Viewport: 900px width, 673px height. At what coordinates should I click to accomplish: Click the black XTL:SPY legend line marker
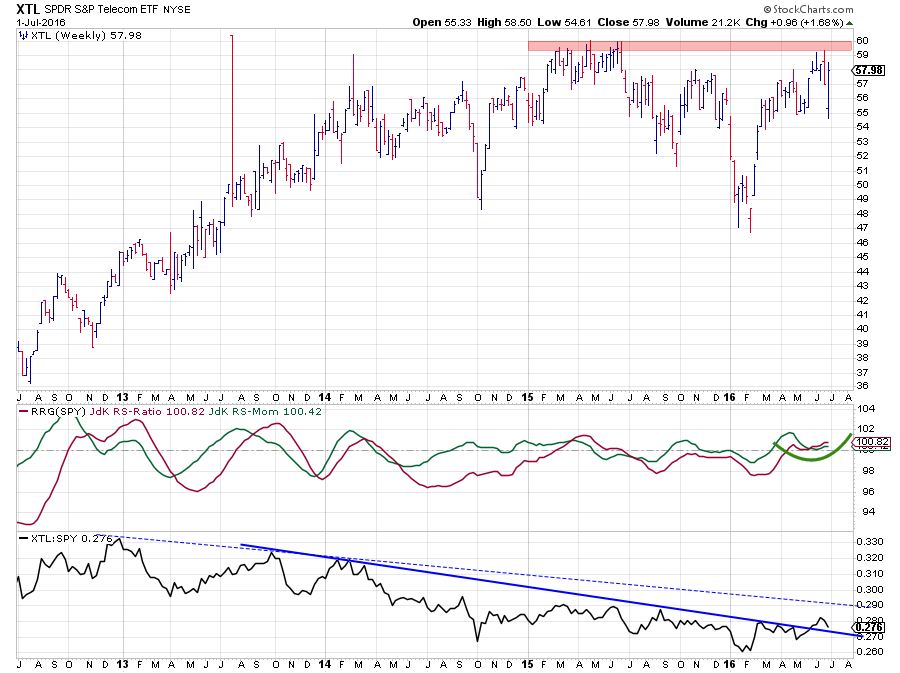point(23,539)
